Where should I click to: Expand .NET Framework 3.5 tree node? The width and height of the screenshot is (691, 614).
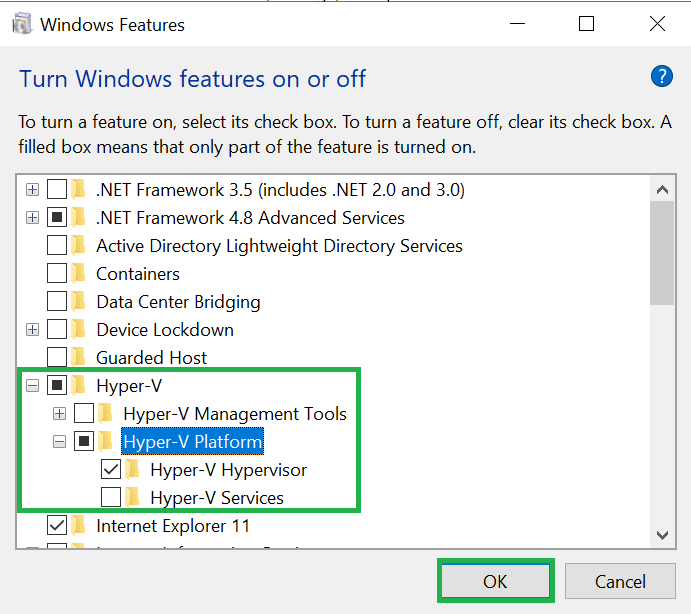(x=33, y=190)
